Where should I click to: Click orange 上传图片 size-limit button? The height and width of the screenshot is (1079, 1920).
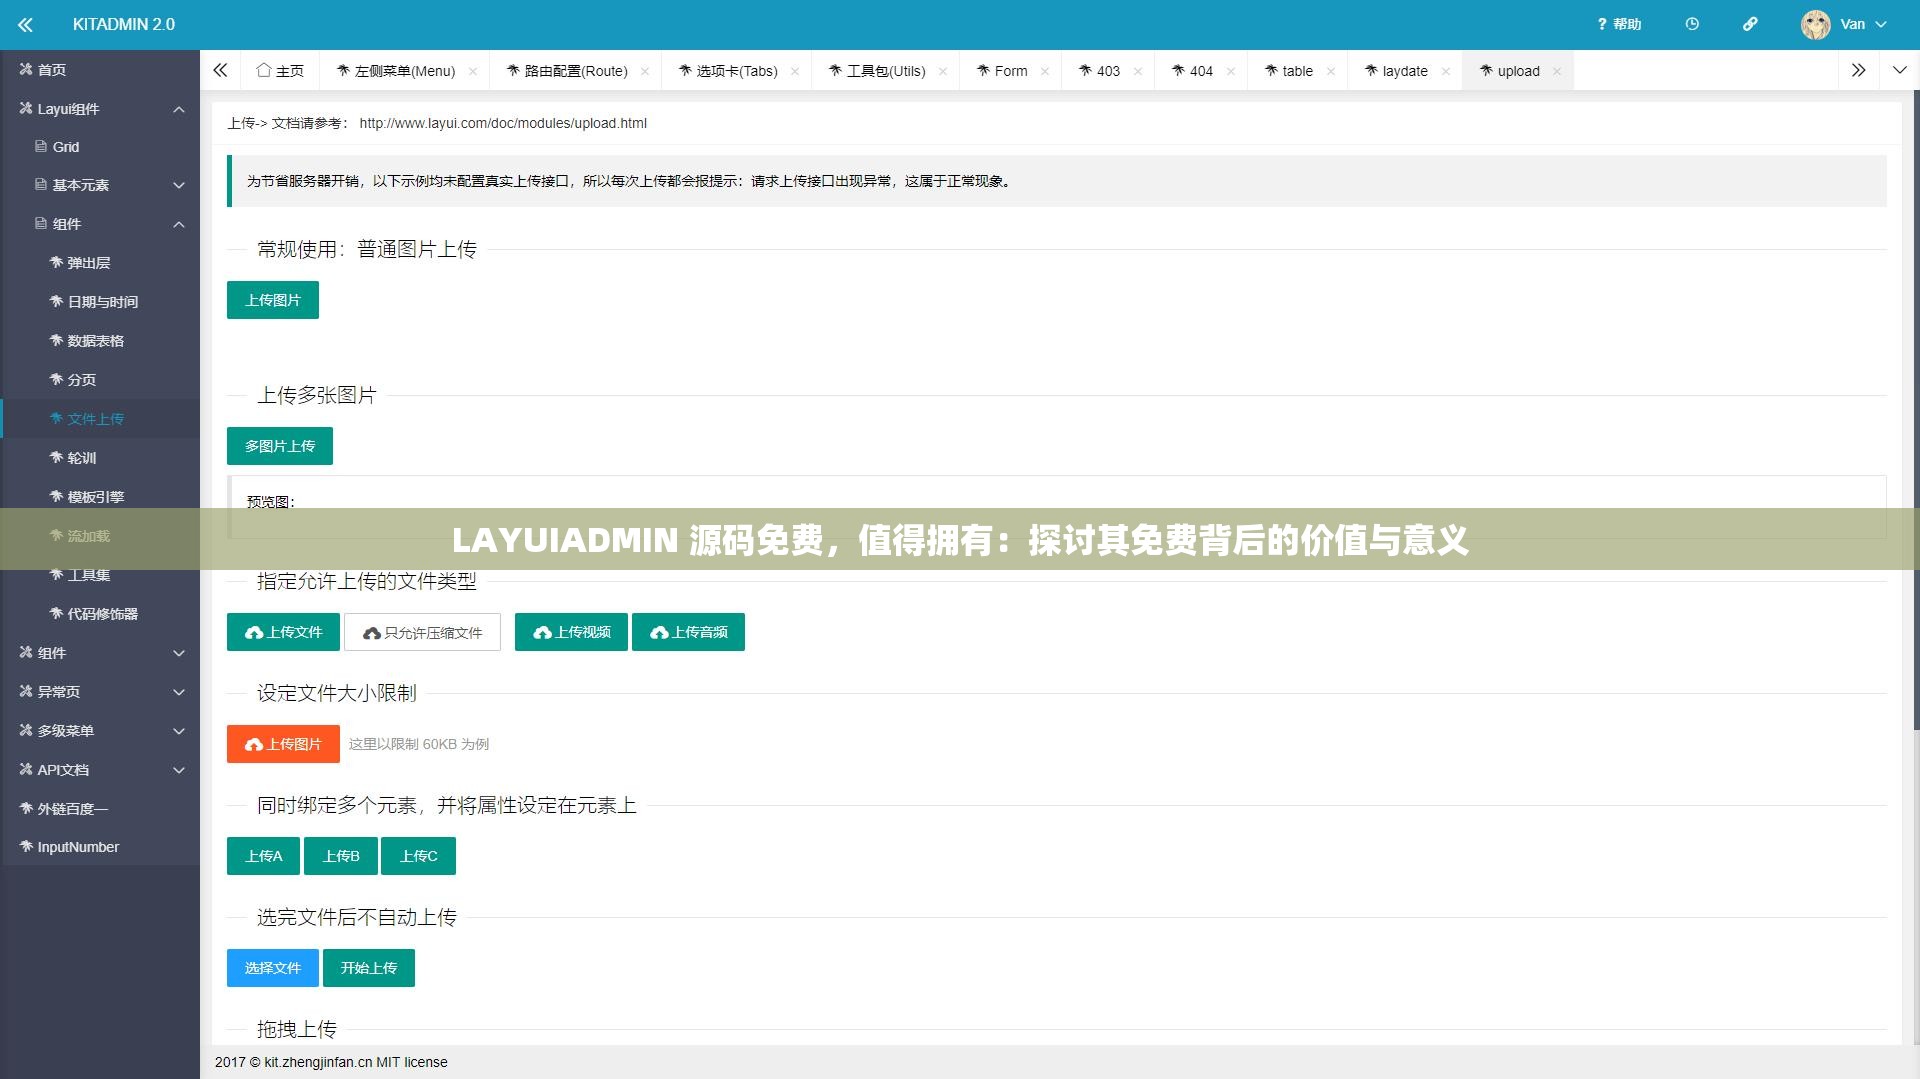pyautogui.click(x=283, y=744)
